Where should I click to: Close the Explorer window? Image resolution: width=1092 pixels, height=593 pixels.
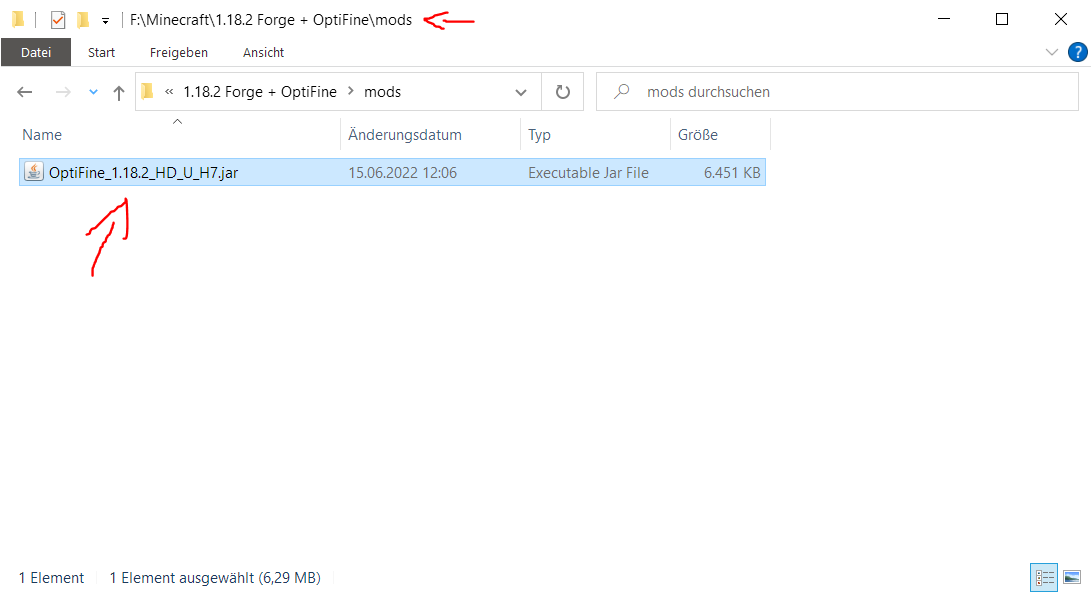pyautogui.click(x=1061, y=19)
